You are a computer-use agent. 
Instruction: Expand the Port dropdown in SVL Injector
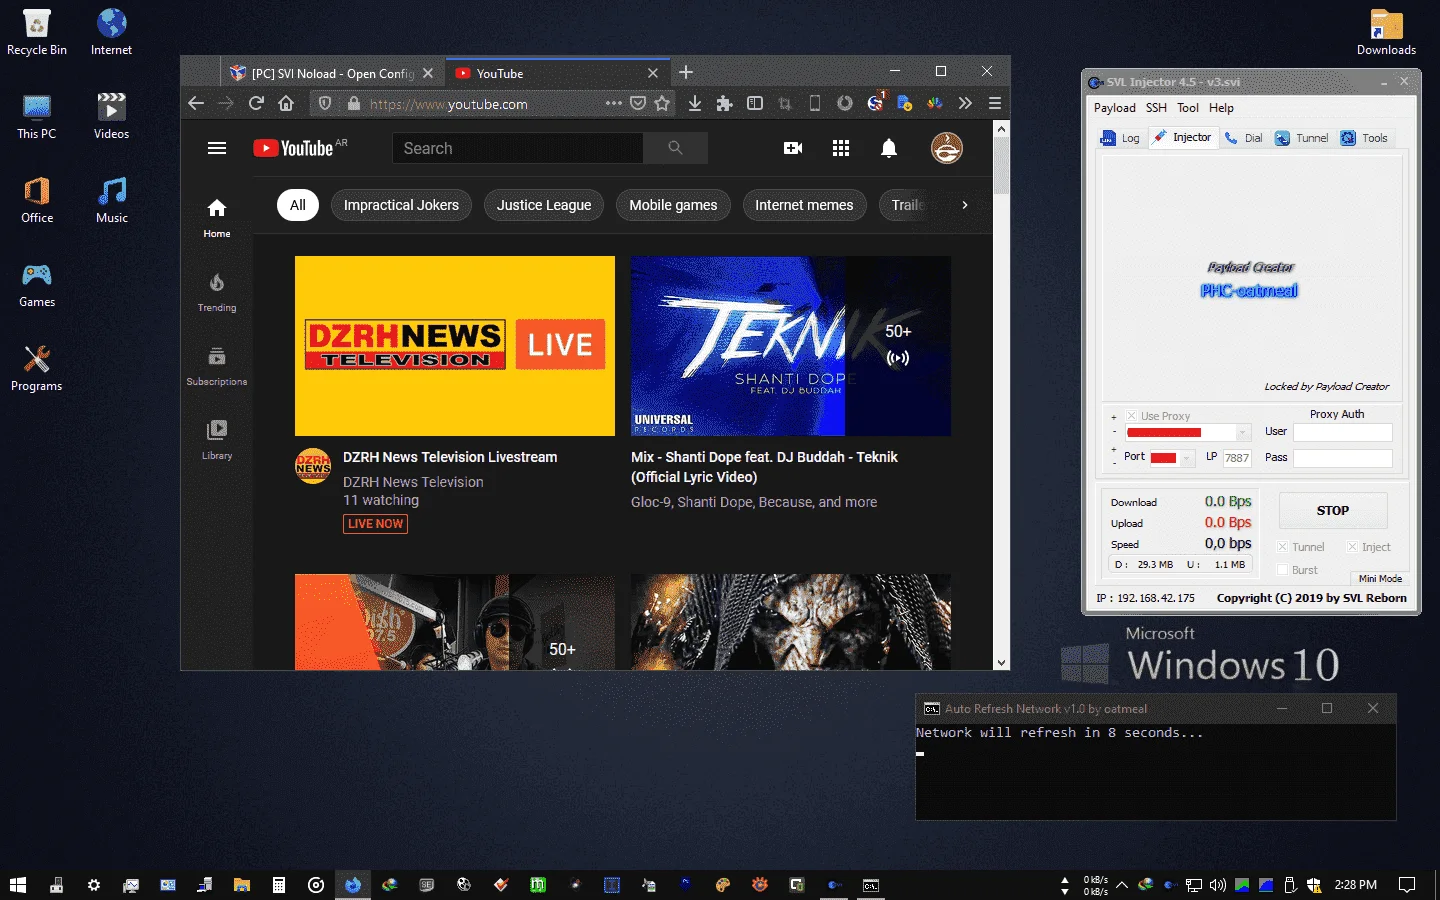(x=1187, y=458)
